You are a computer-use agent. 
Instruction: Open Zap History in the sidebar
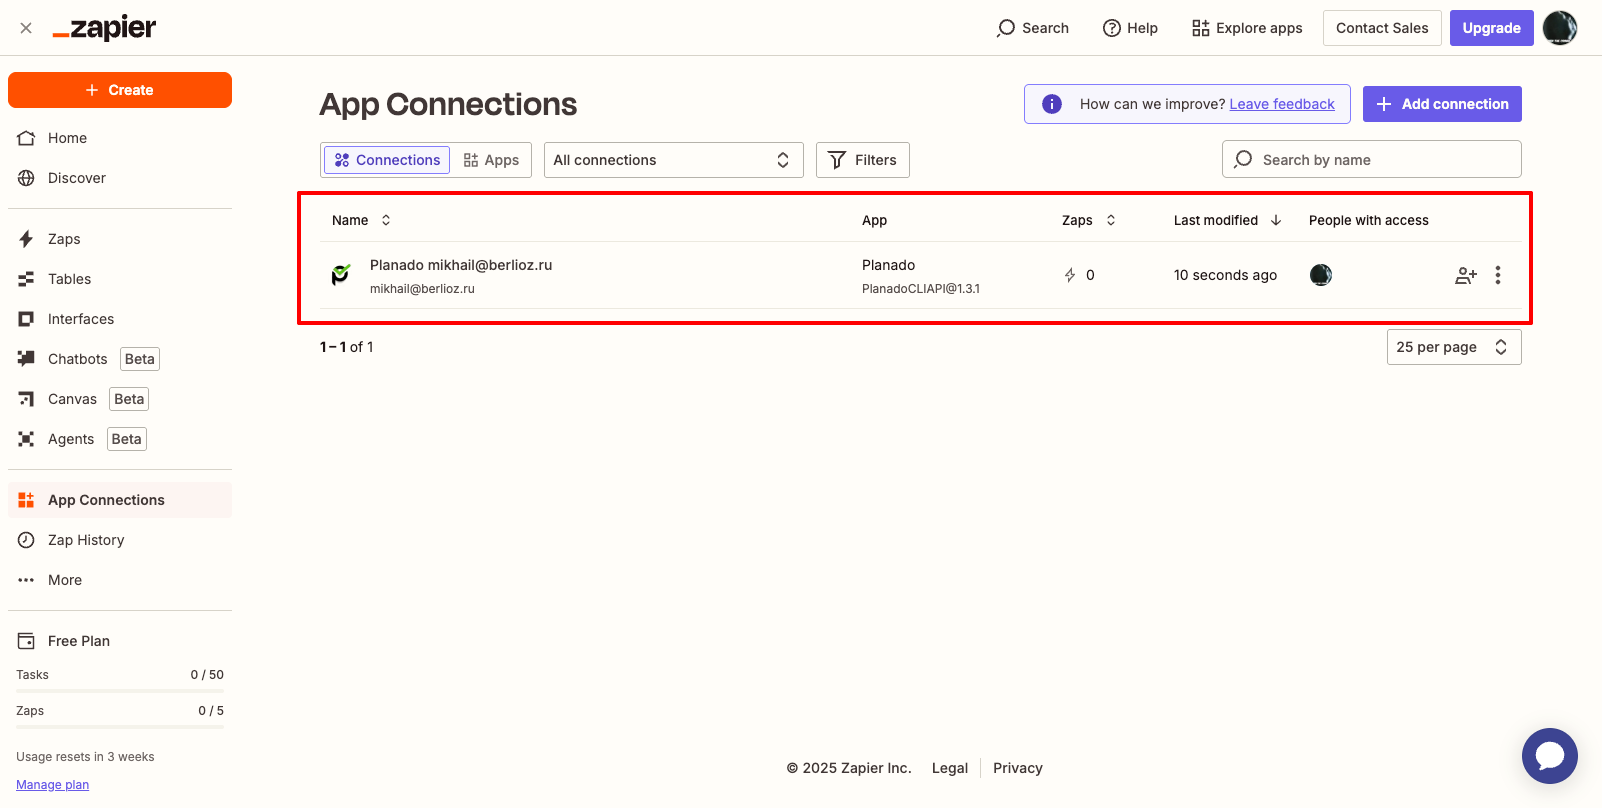(x=120, y=540)
